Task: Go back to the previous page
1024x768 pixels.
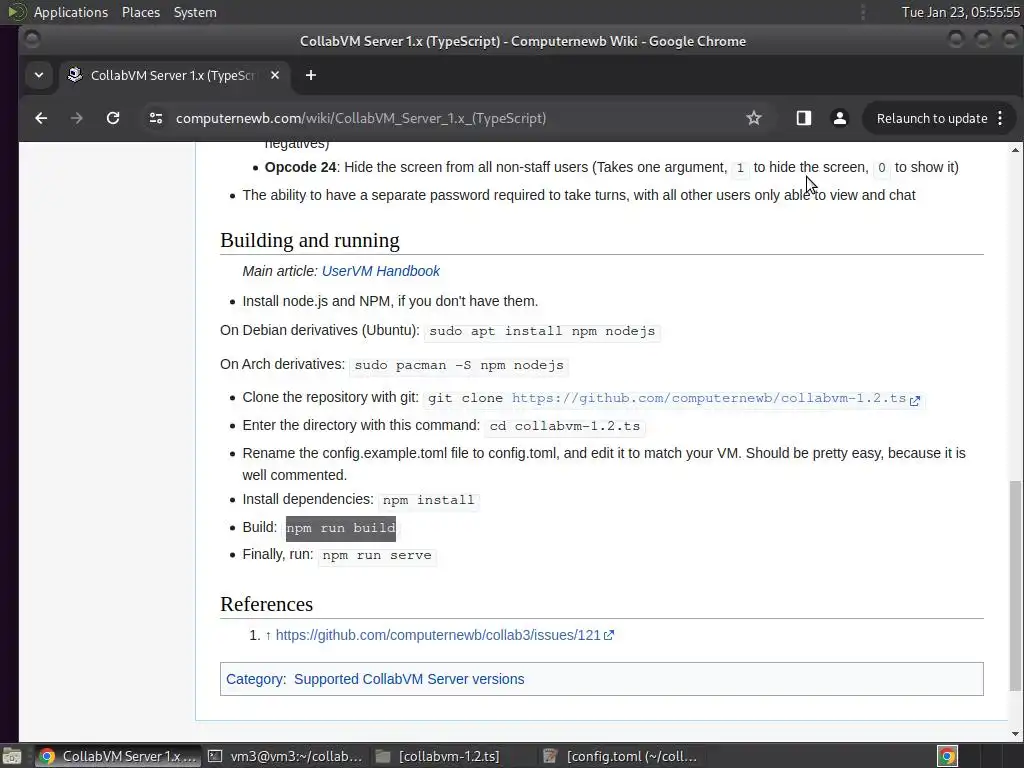Action: (41, 118)
